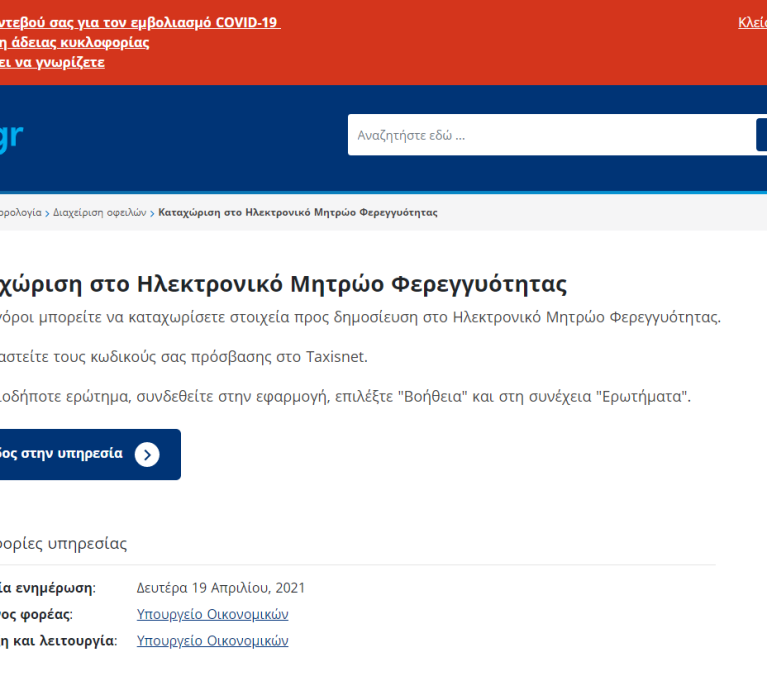Click the intro sentence about δημοσίευση στο Μητρώο
Screen dimensions: 767x700
point(361,317)
